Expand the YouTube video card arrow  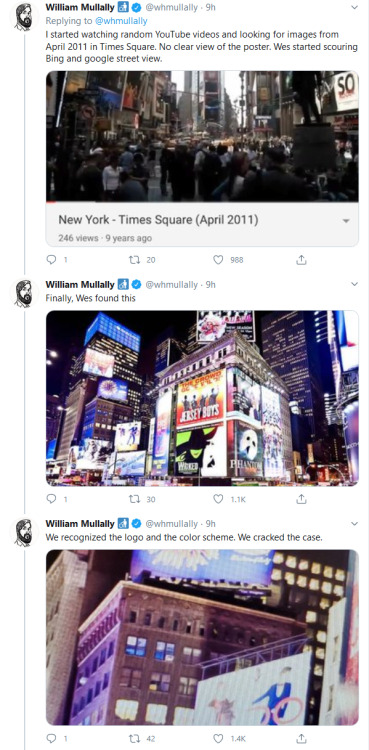pos(346,221)
